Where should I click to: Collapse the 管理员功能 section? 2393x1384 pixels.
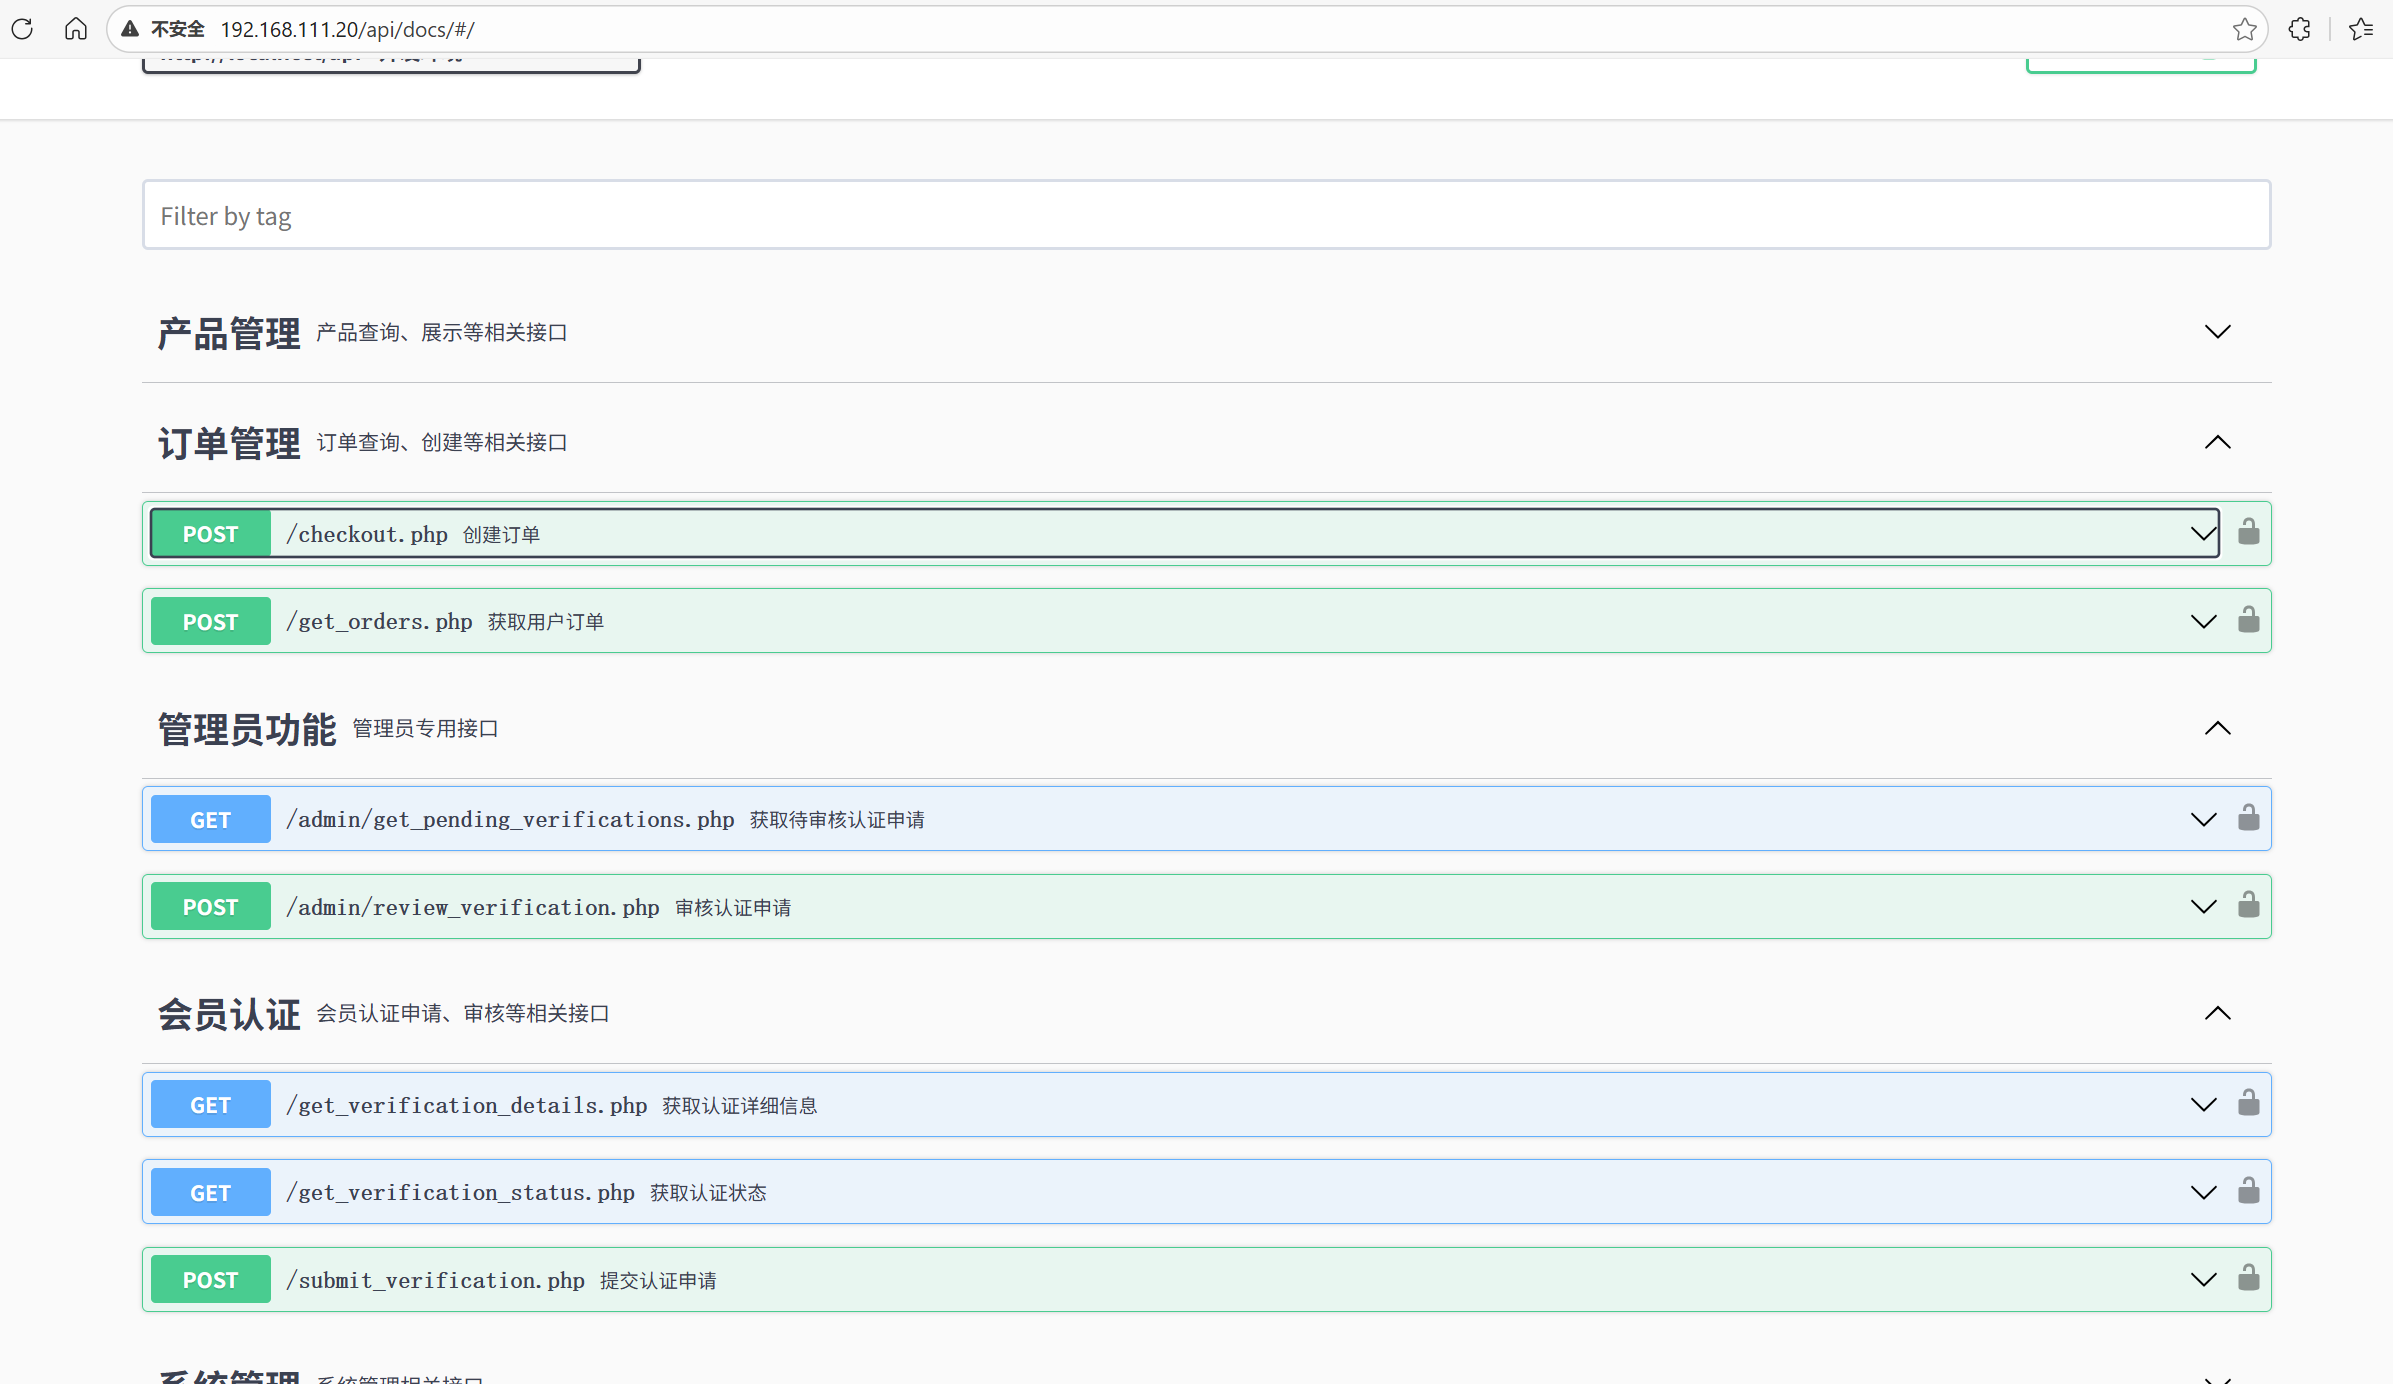click(2217, 728)
